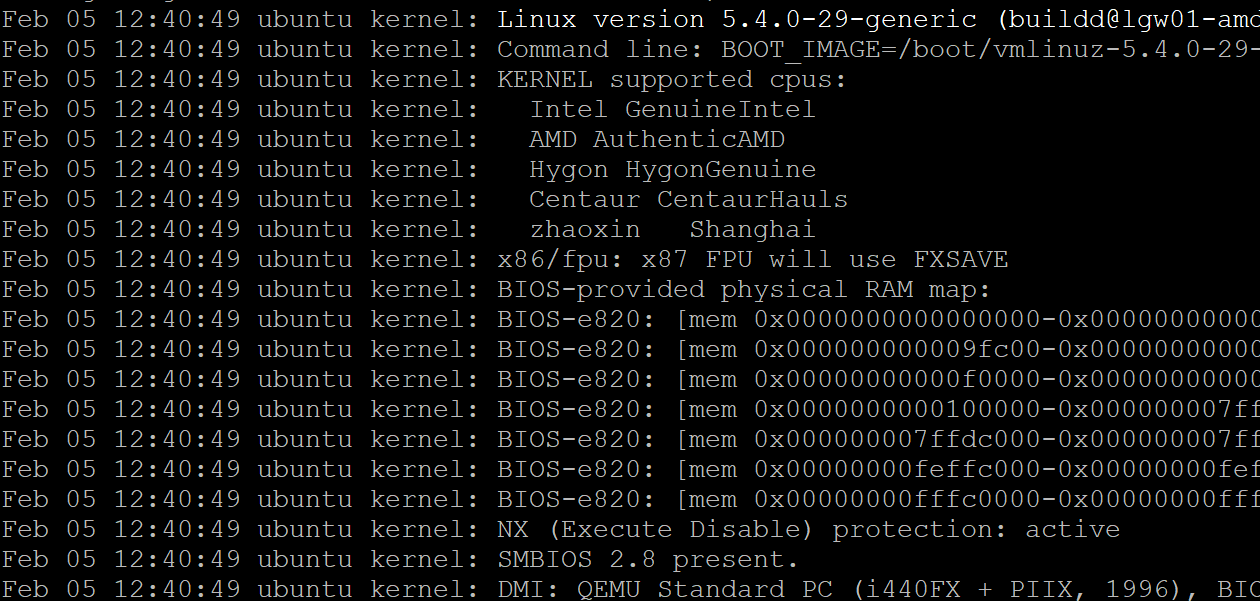Click the "SMBIOS 2.8 present." message
This screenshot has width=1260, height=601.
tap(648, 559)
